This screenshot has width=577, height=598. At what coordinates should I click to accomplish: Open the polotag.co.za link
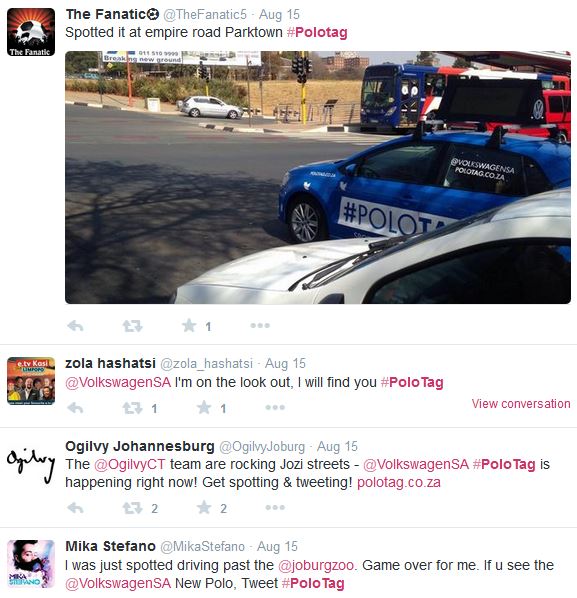click(x=399, y=482)
